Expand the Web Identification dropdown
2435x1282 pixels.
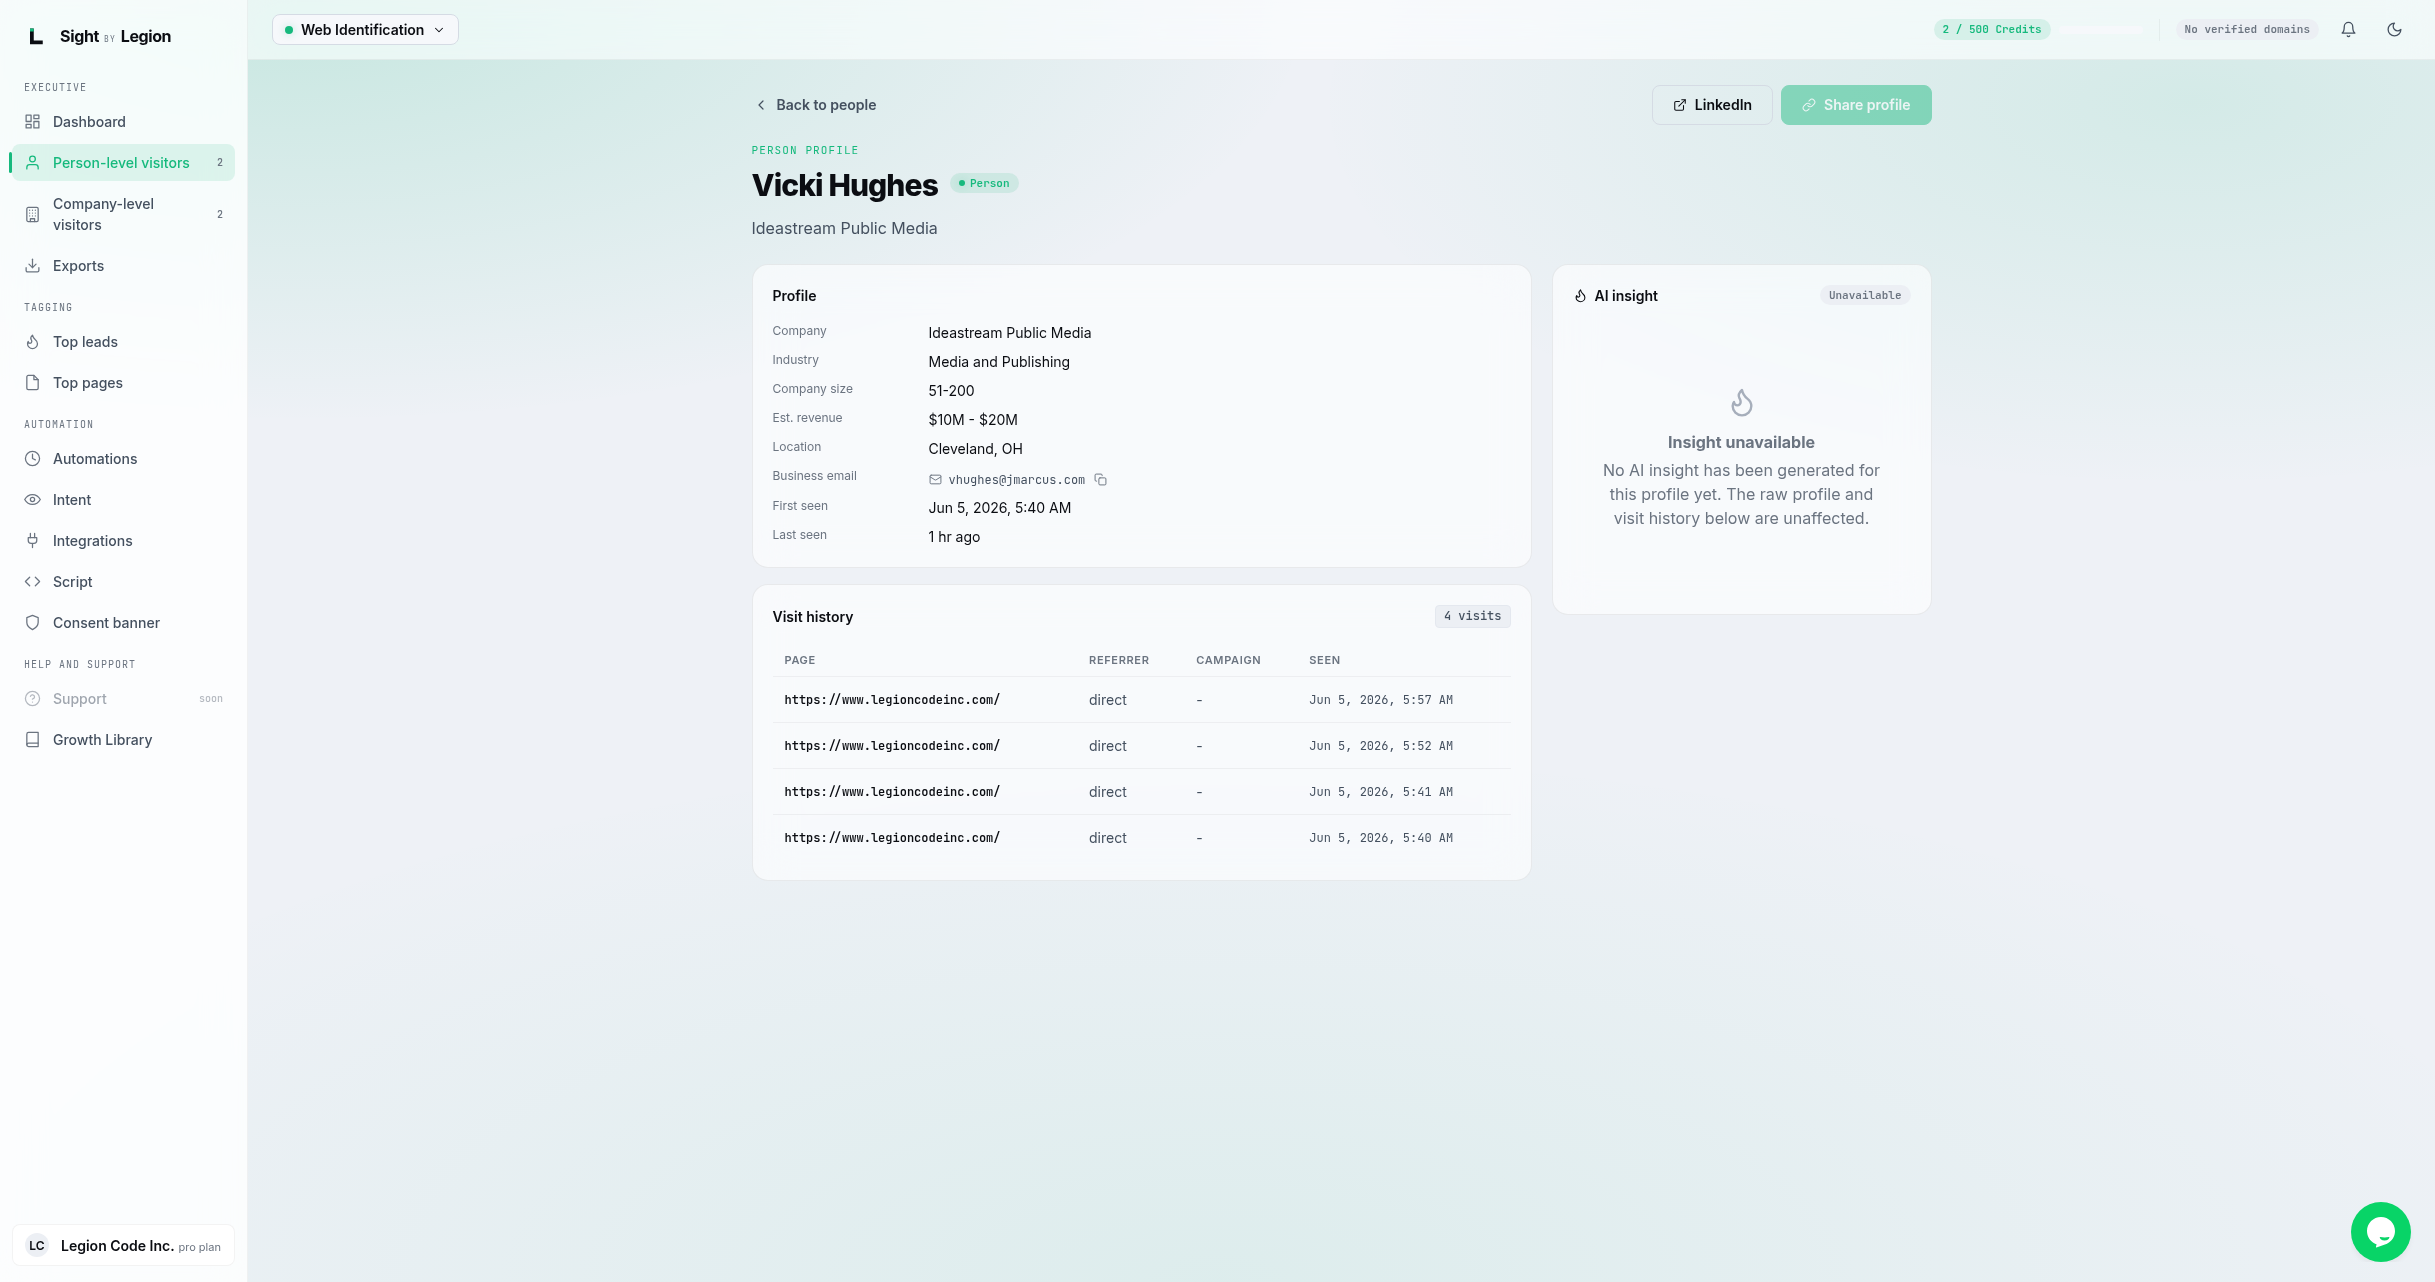tap(365, 30)
